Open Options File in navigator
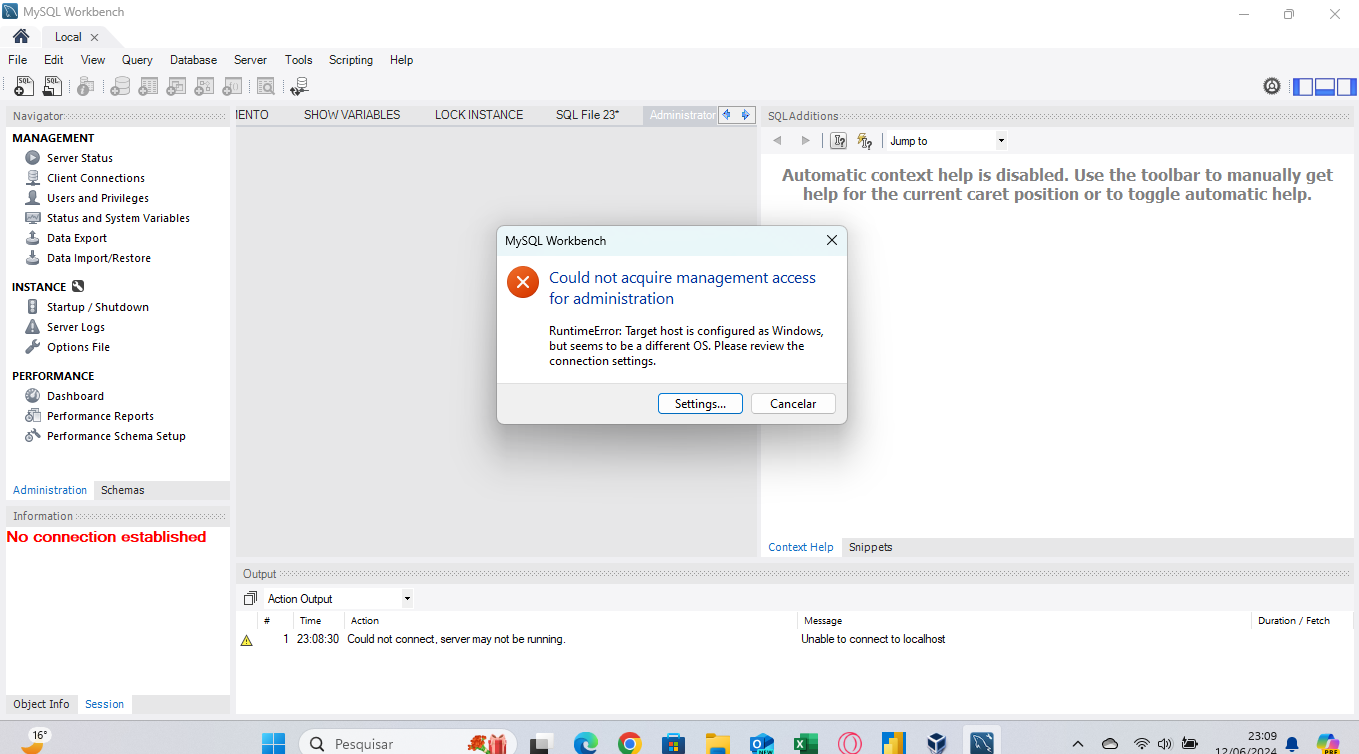Image resolution: width=1359 pixels, height=754 pixels. 78,347
